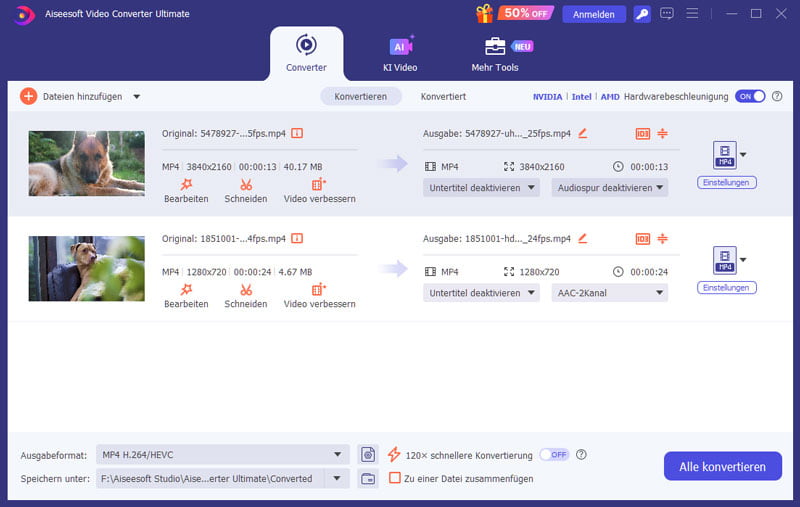Click the split/compress icon of first video
Screen dimensions: 800x507
662,133
